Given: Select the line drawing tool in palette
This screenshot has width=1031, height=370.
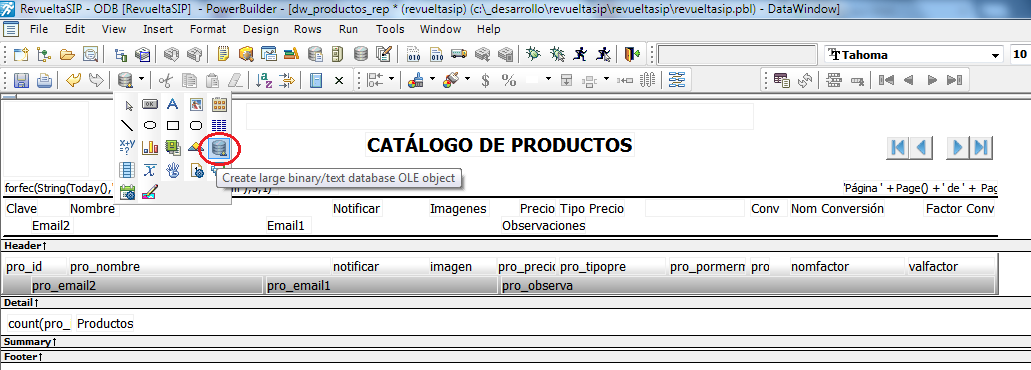Looking at the screenshot, I should click(128, 125).
